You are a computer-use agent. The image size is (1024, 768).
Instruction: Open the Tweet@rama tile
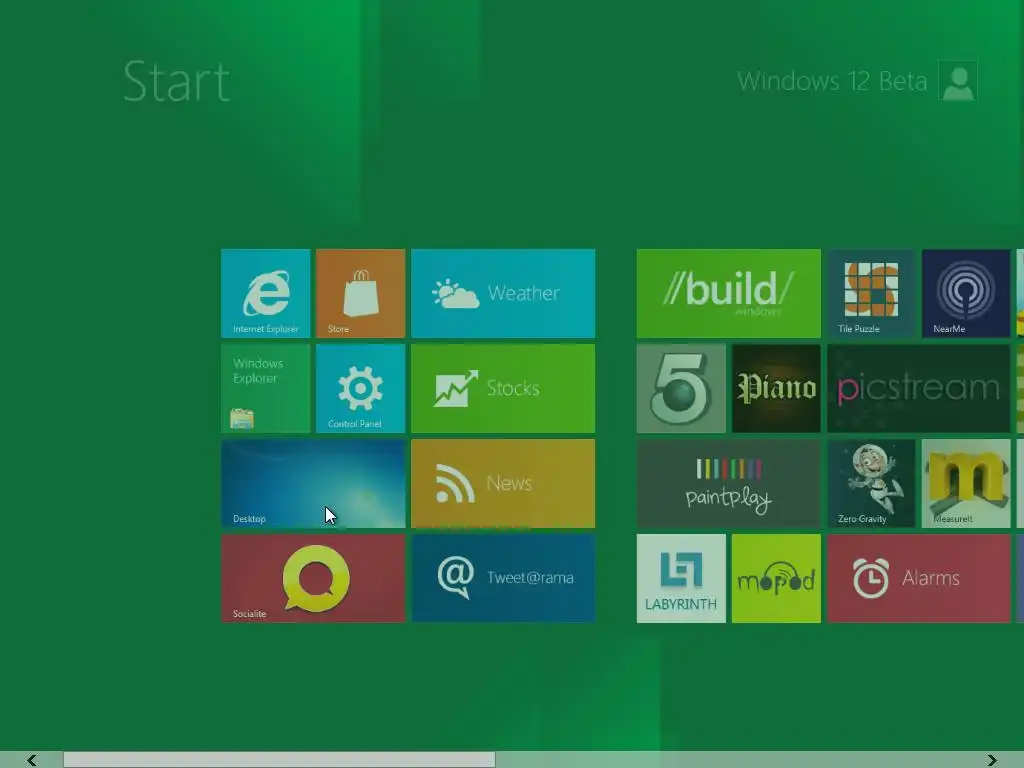click(503, 579)
